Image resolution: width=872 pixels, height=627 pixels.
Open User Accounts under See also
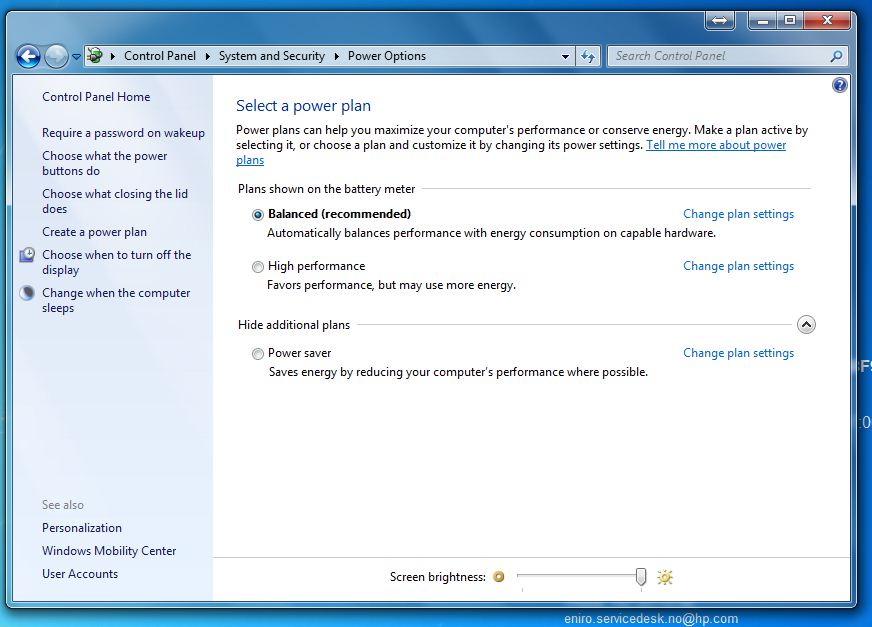(x=80, y=574)
